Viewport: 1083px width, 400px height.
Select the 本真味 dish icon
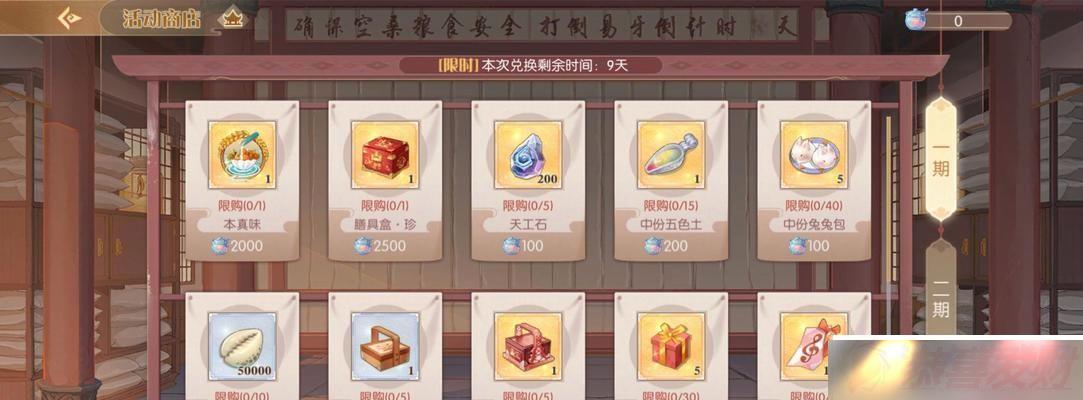pyautogui.click(x=242, y=155)
